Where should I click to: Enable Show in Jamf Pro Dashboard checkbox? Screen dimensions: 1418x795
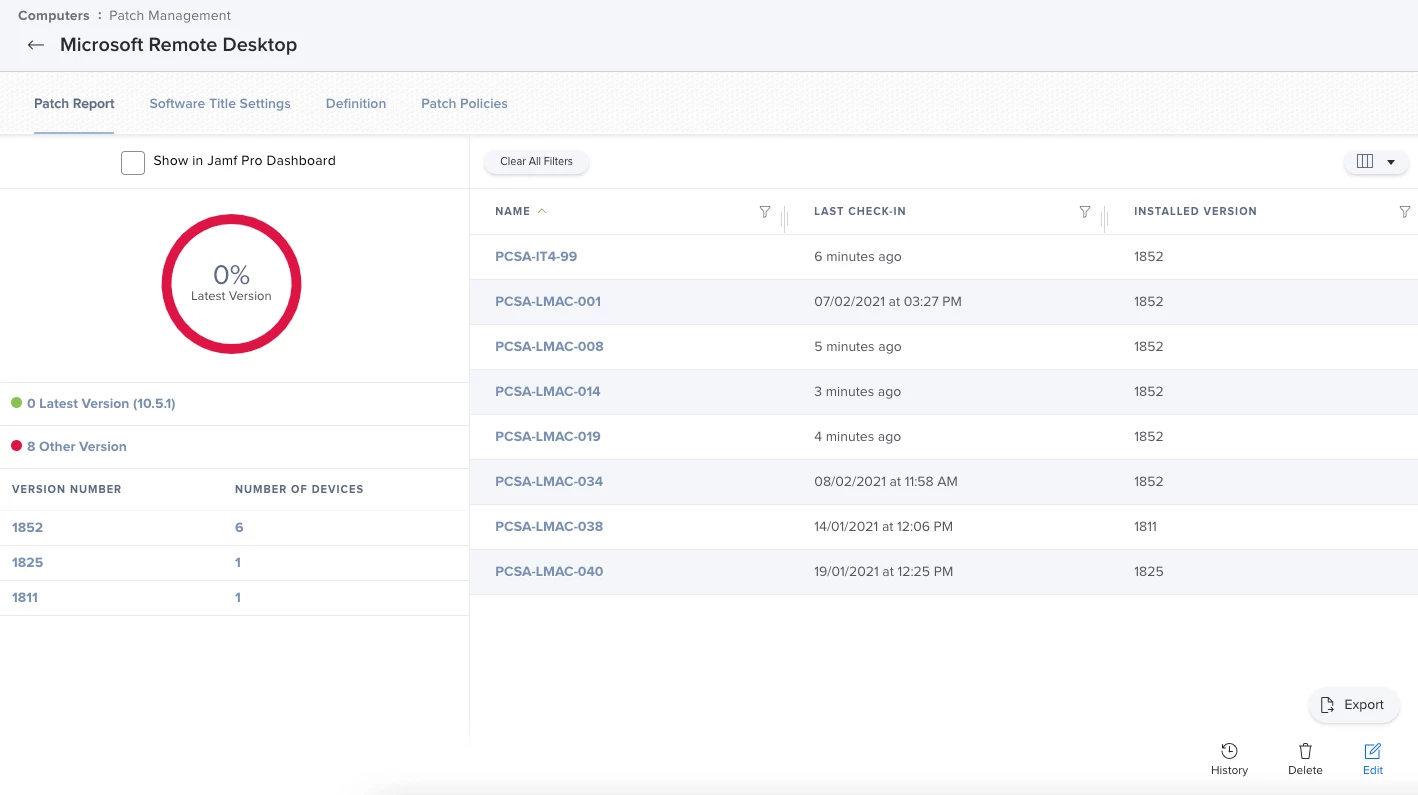click(133, 162)
